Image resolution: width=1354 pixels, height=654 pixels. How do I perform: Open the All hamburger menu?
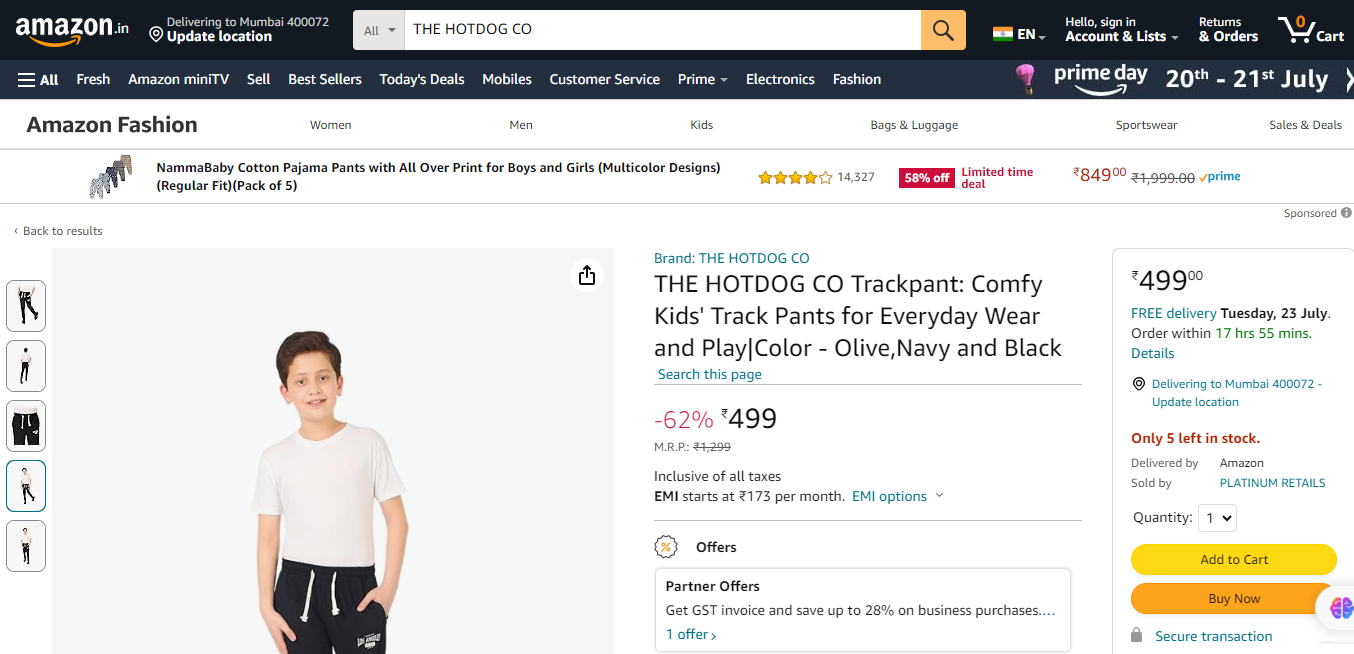(x=38, y=80)
